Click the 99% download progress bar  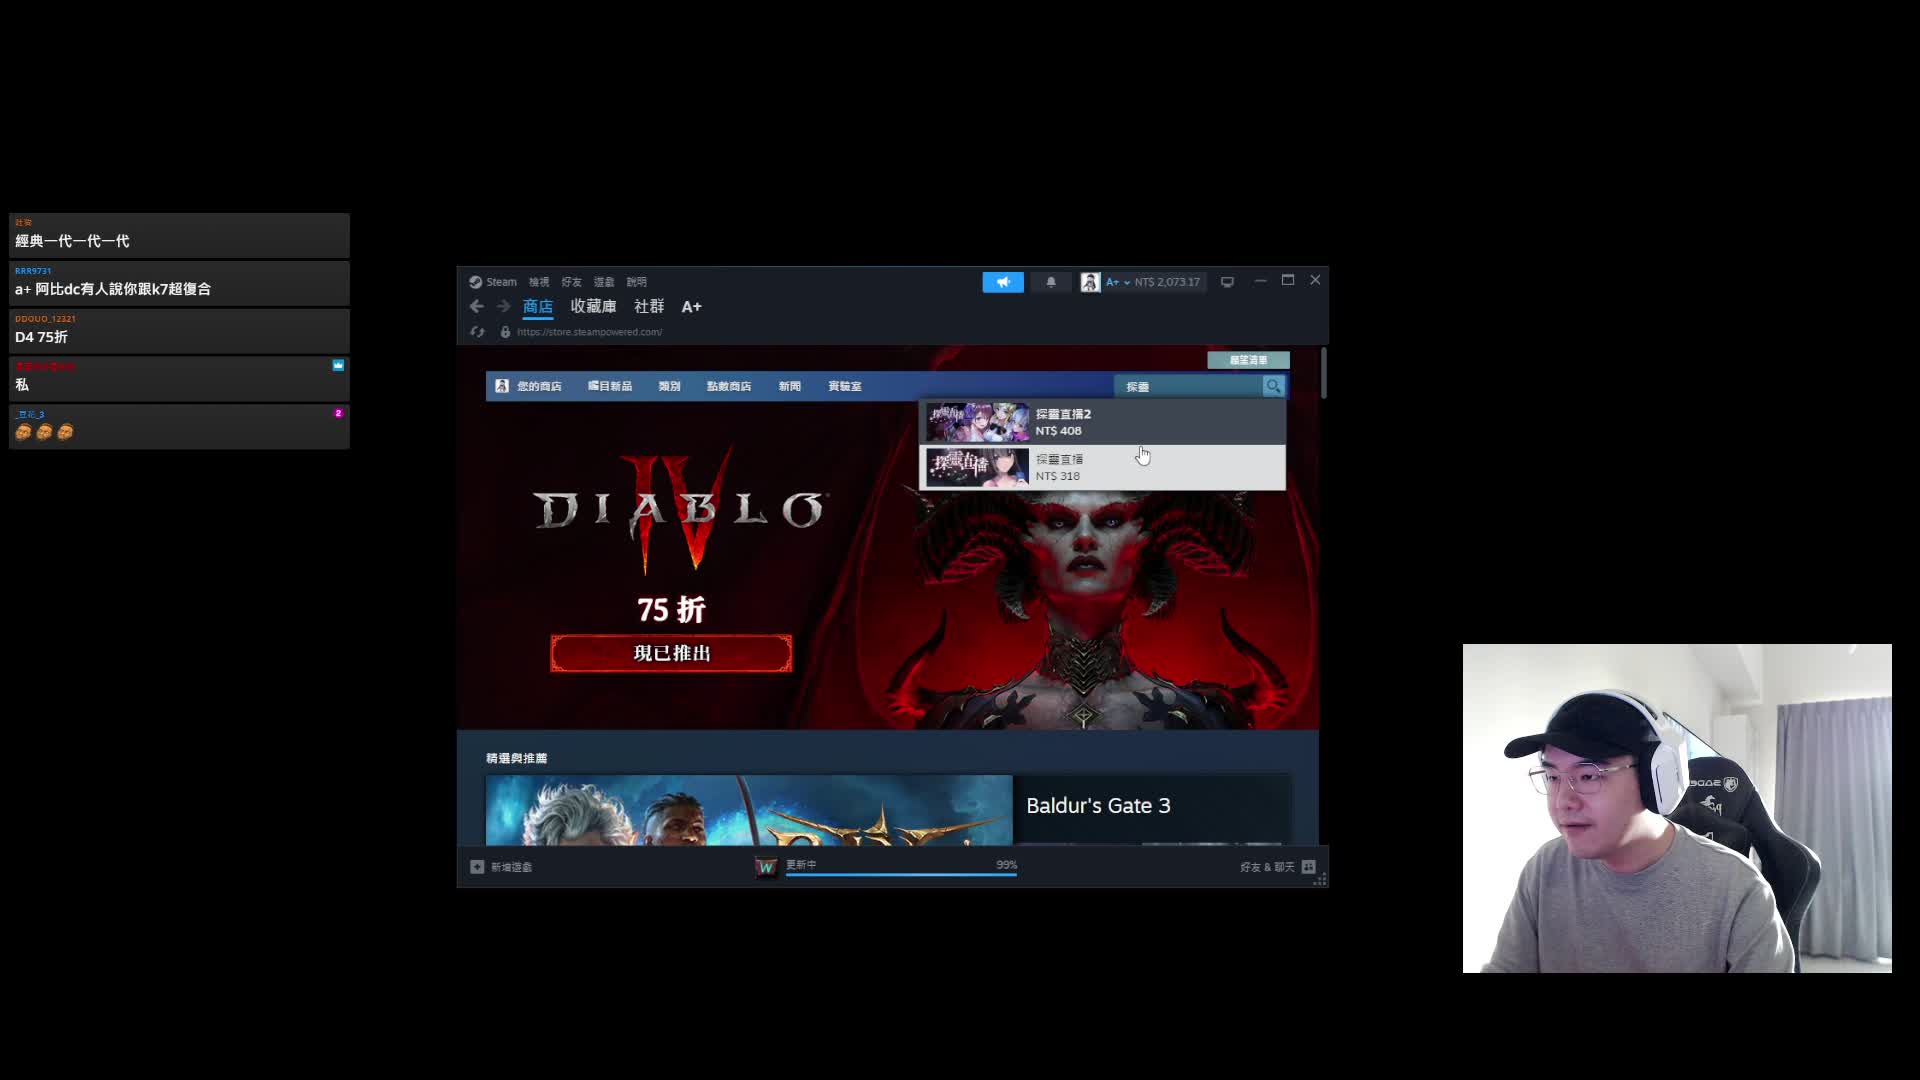[901, 874]
